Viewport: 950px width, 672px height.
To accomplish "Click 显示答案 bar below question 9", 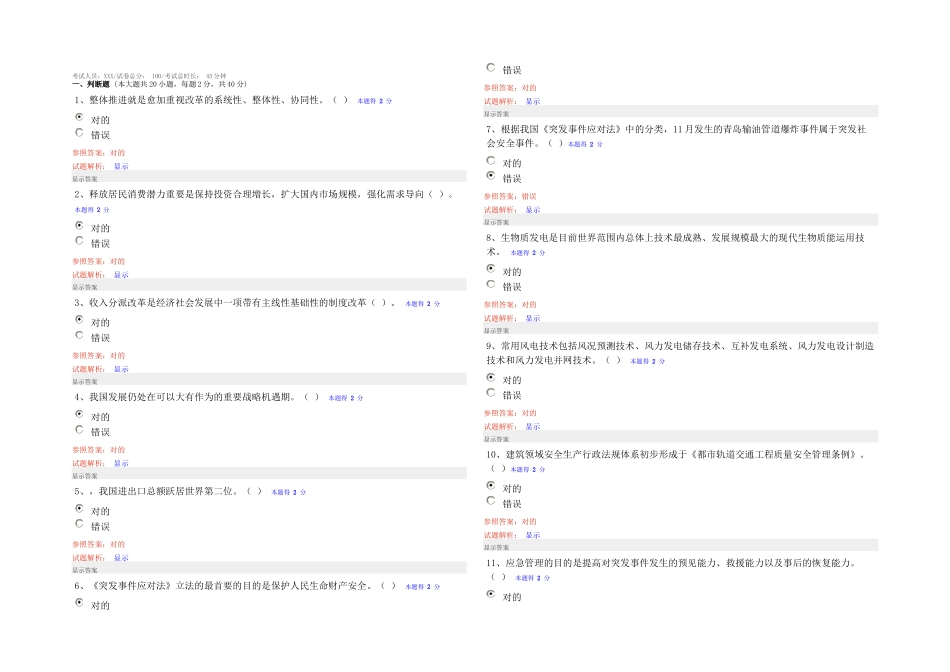I will (680, 439).
